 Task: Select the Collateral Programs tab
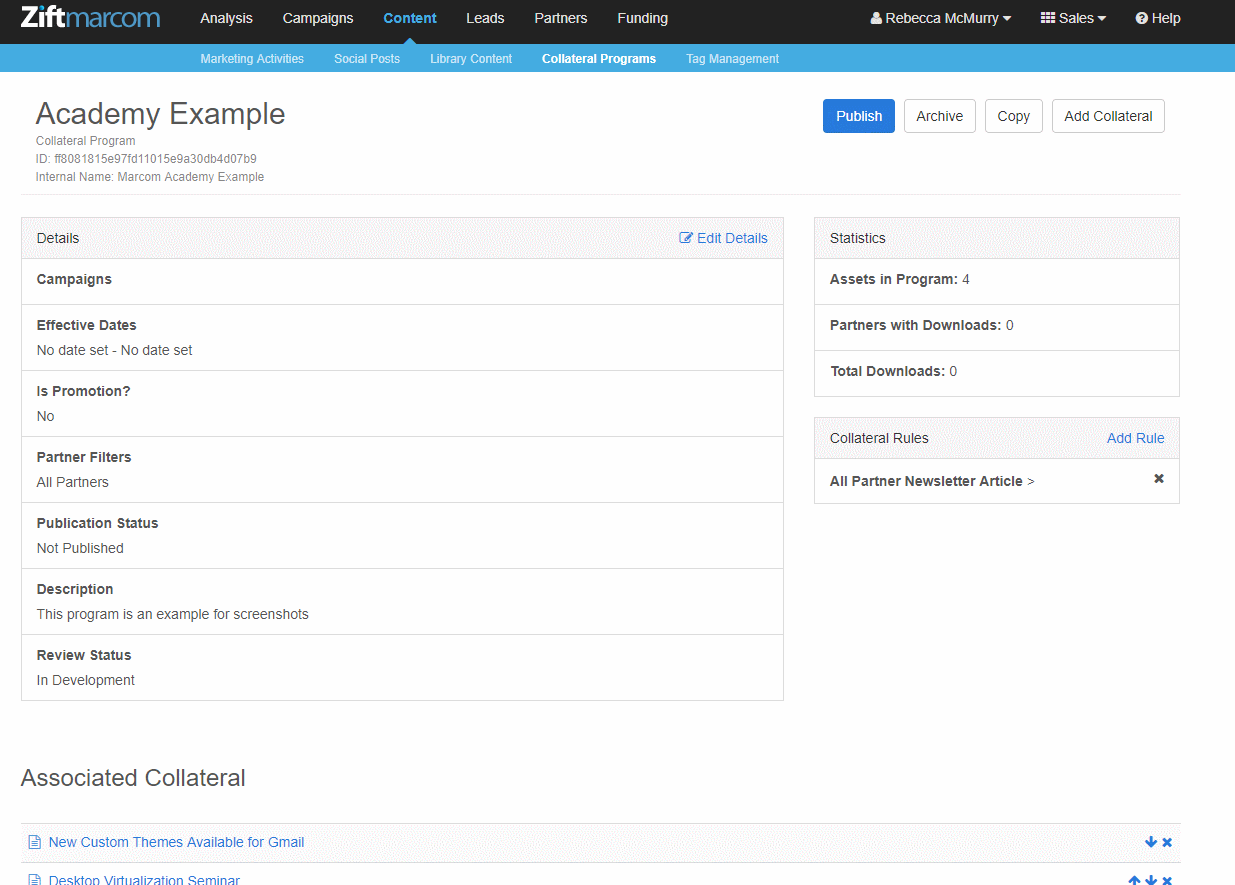point(599,59)
